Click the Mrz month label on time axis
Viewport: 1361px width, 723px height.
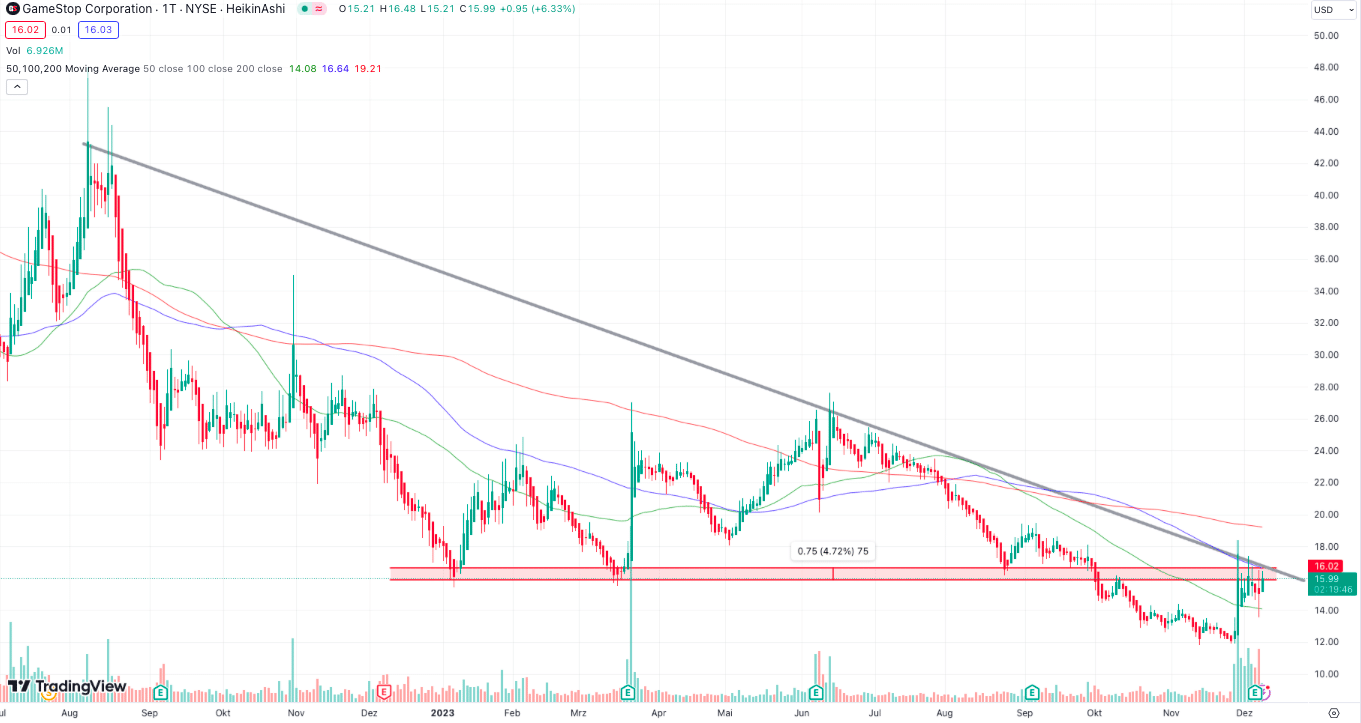pyautogui.click(x=580, y=713)
